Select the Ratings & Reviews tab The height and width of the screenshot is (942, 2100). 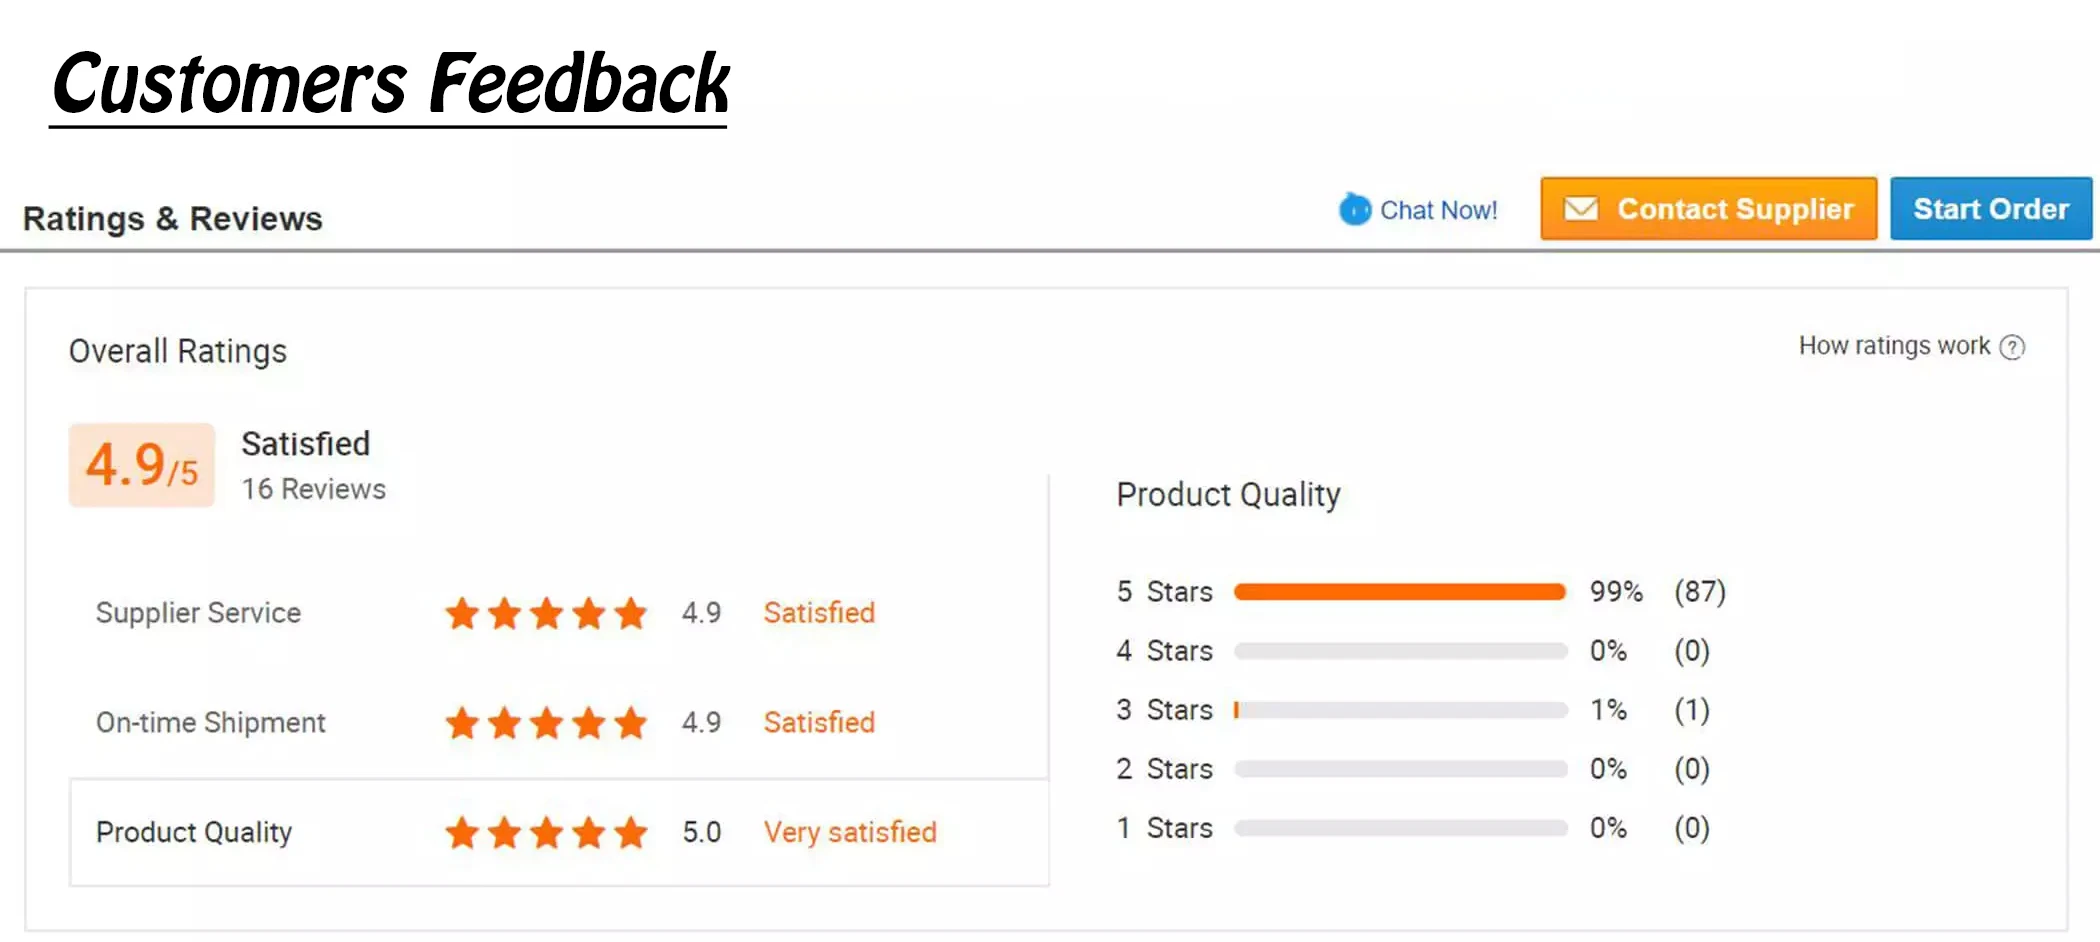coord(173,218)
